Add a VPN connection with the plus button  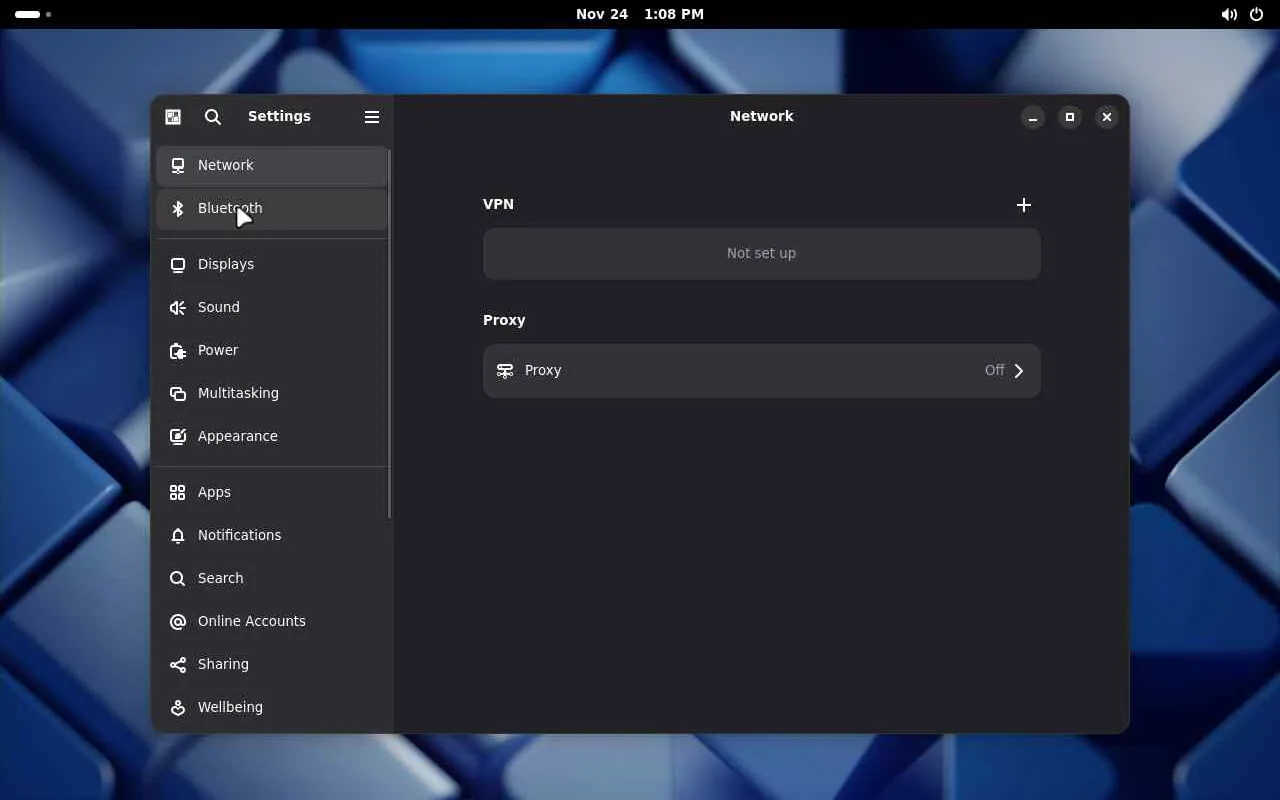pyautogui.click(x=1023, y=205)
